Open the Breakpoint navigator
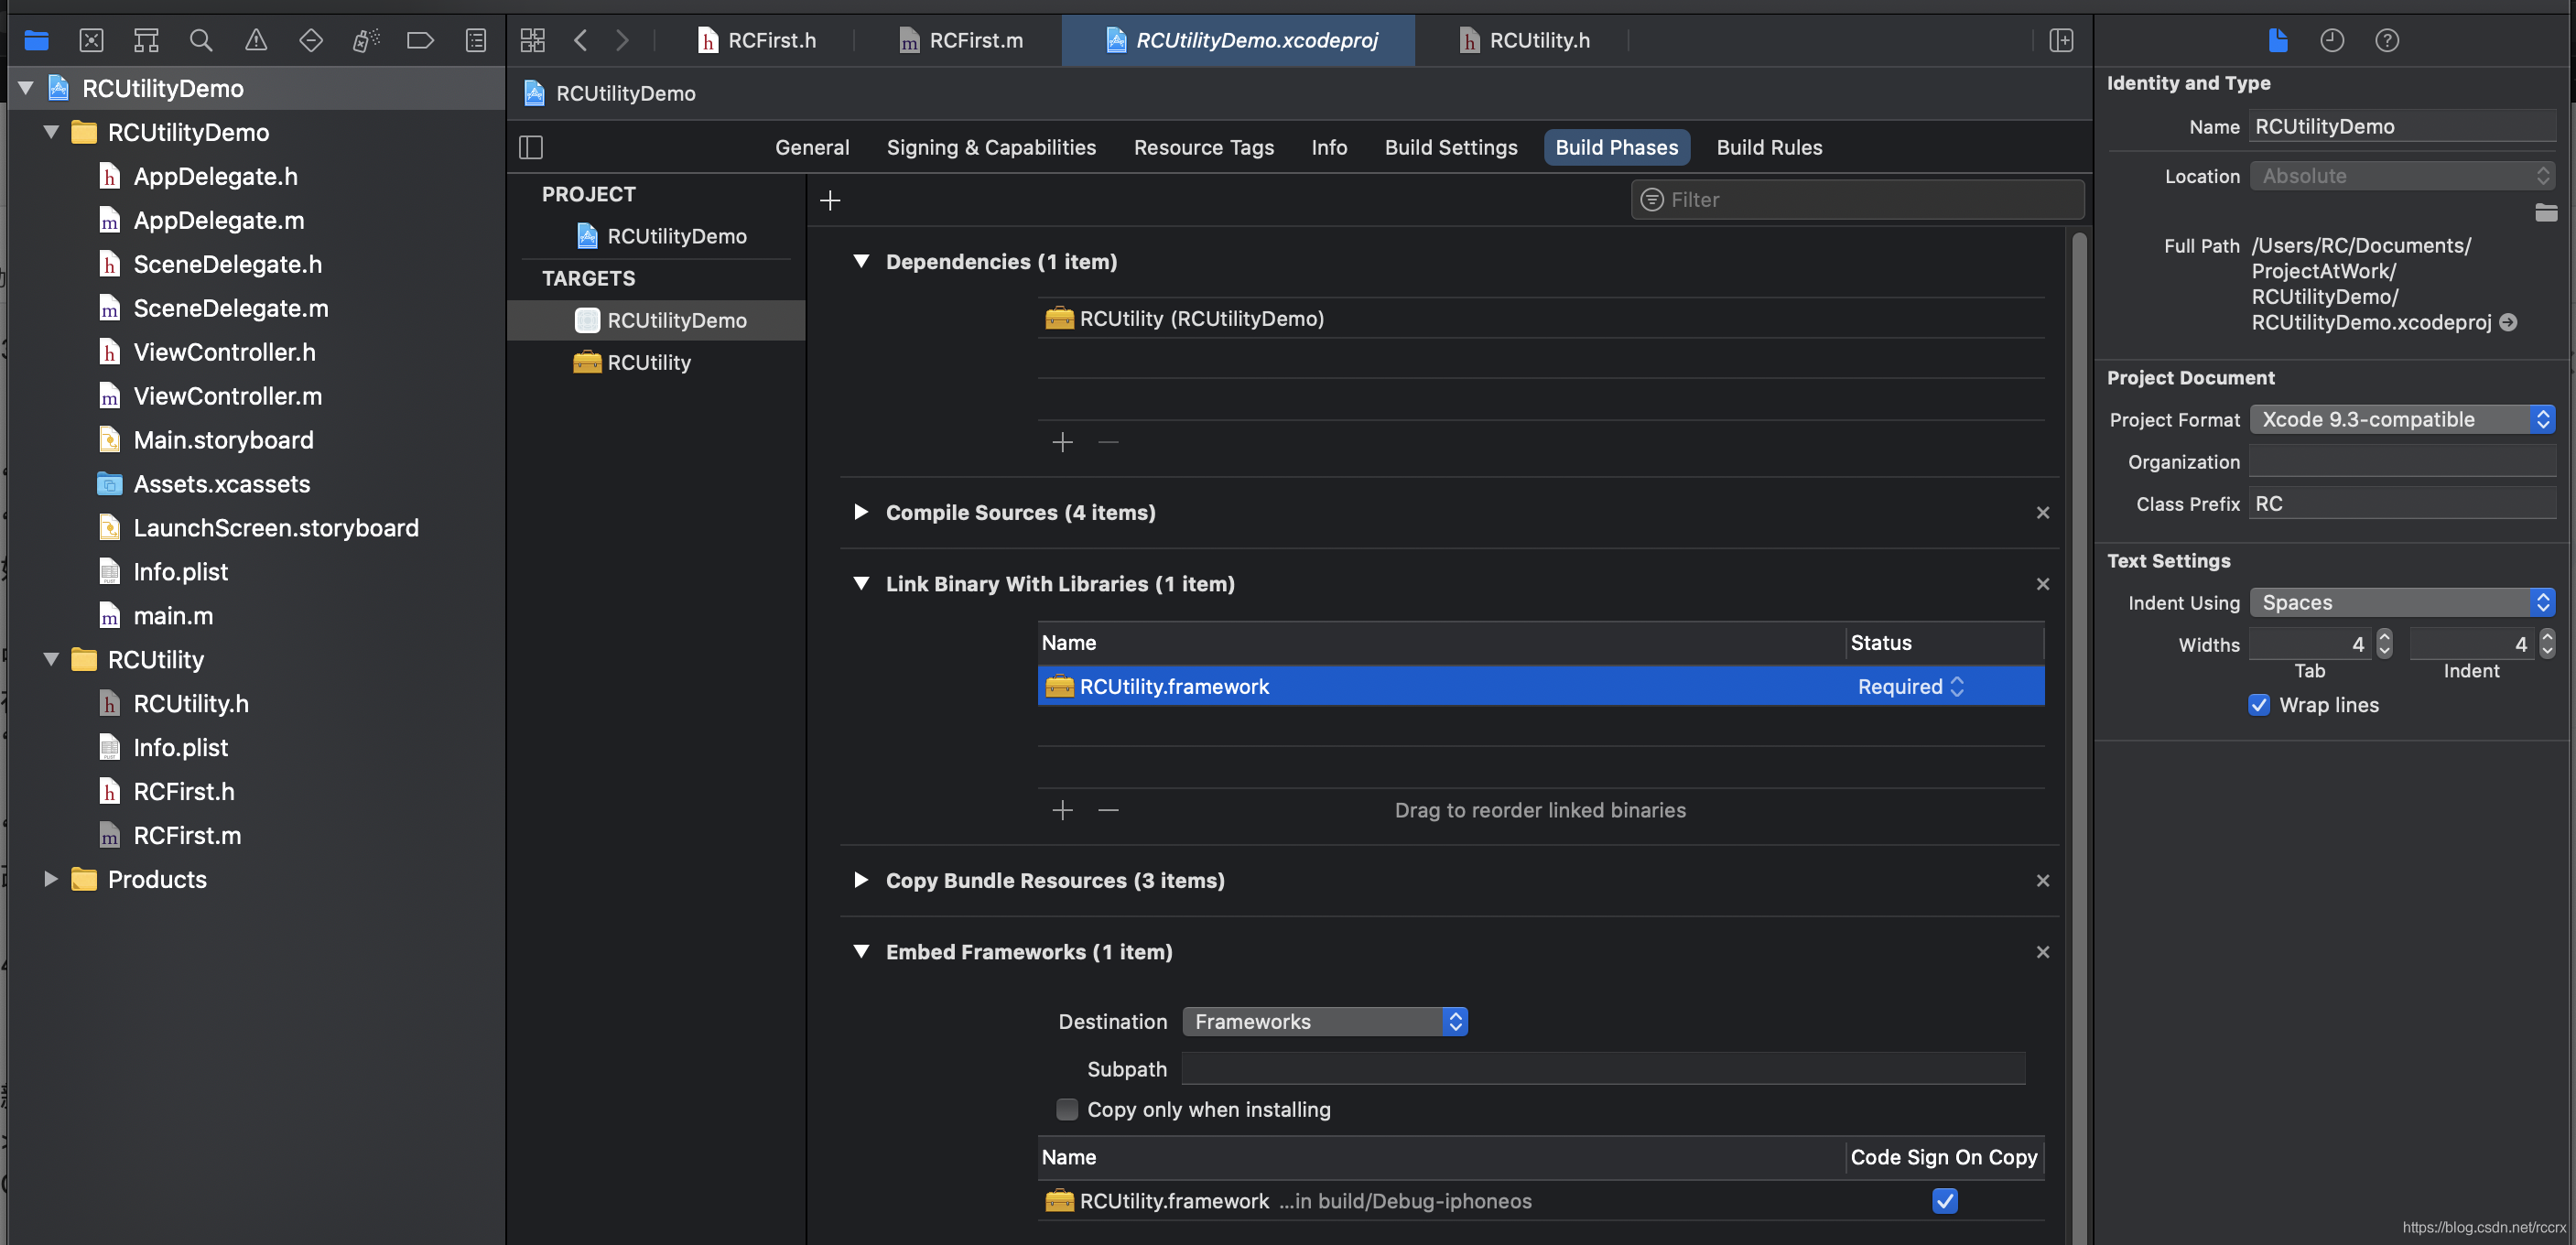This screenshot has height=1245, width=2576. 420,40
